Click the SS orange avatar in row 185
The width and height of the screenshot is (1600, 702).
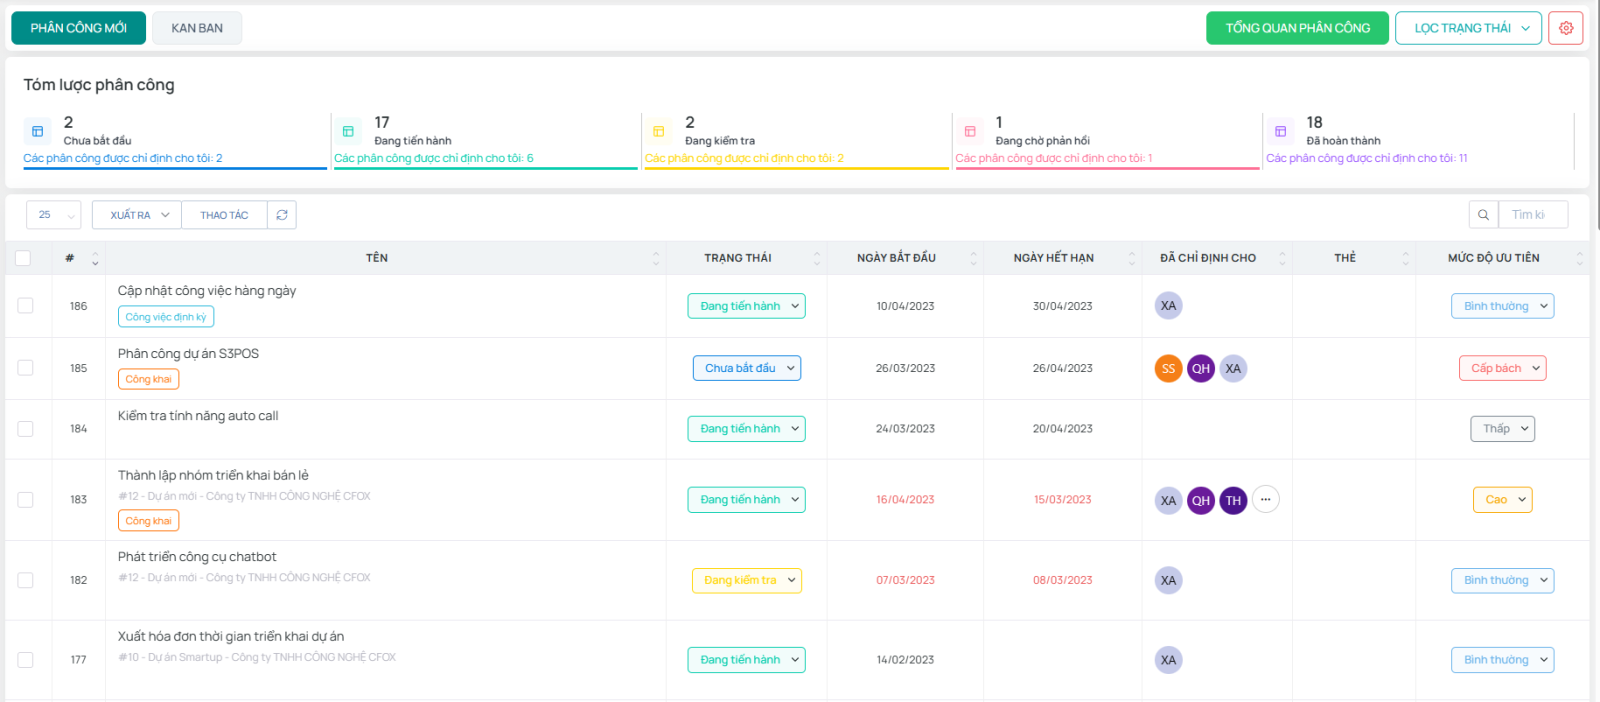click(x=1168, y=369)
